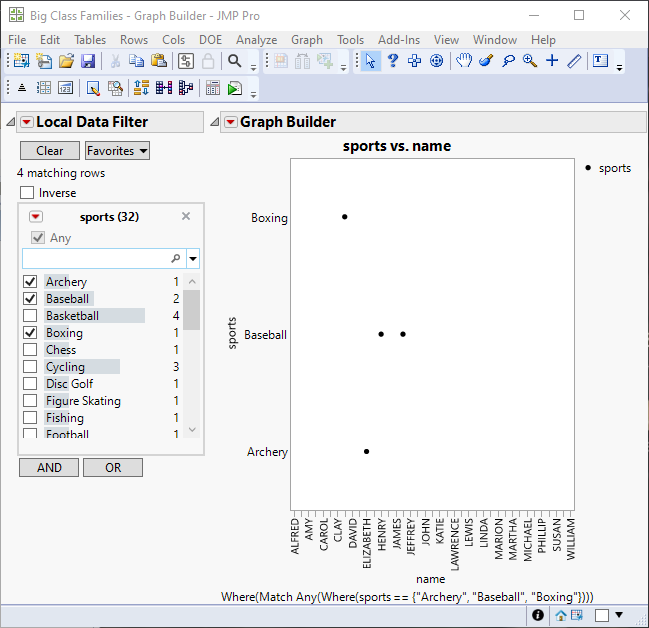The width and height of the screenshot is (649, 628).
Task: Click the info icon in status bar
Action: click(x=538, y=615)
